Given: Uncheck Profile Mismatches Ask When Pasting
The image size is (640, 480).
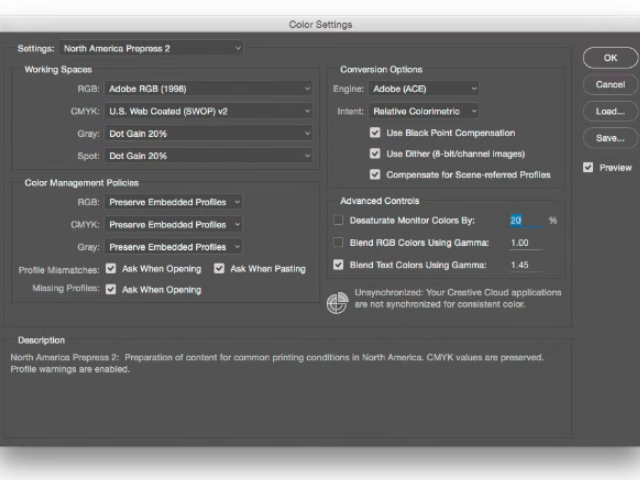Looking at the screenshot, I should (219, 269).
